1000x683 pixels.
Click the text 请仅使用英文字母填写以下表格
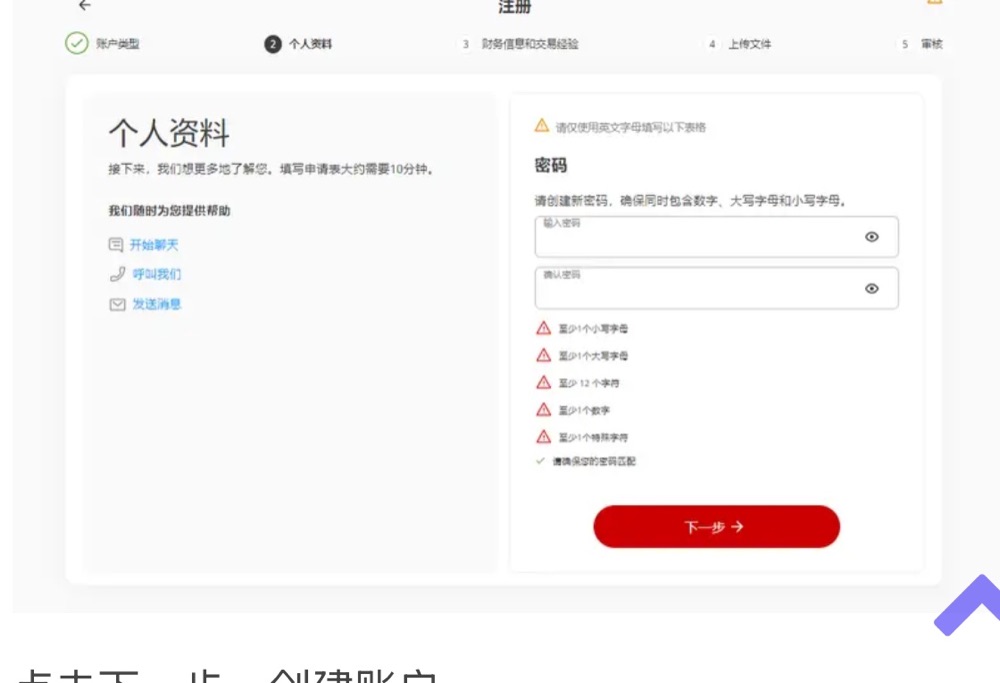click(631, 128)
